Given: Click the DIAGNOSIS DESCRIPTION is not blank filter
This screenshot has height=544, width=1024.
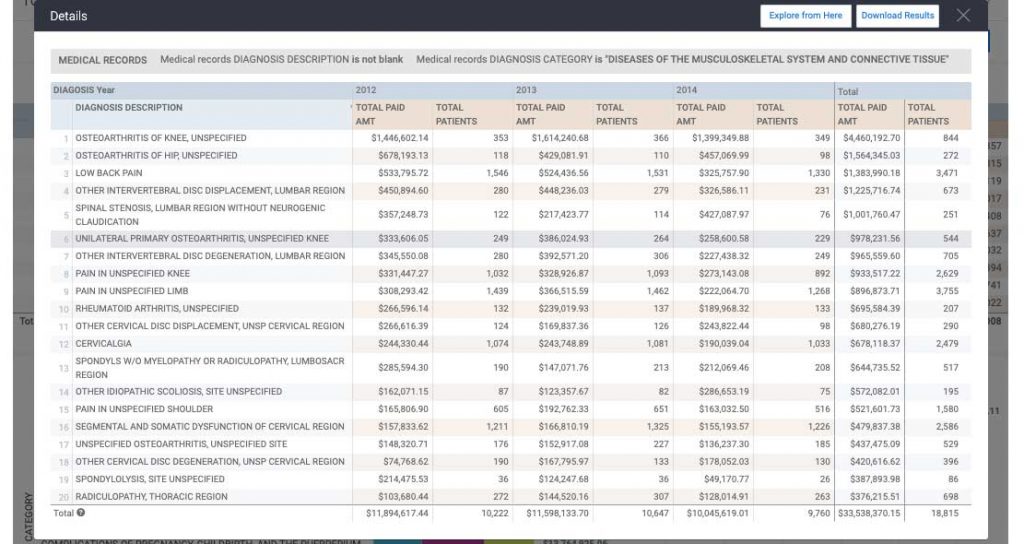Looking at the screenshot, I should click(281, 59).
